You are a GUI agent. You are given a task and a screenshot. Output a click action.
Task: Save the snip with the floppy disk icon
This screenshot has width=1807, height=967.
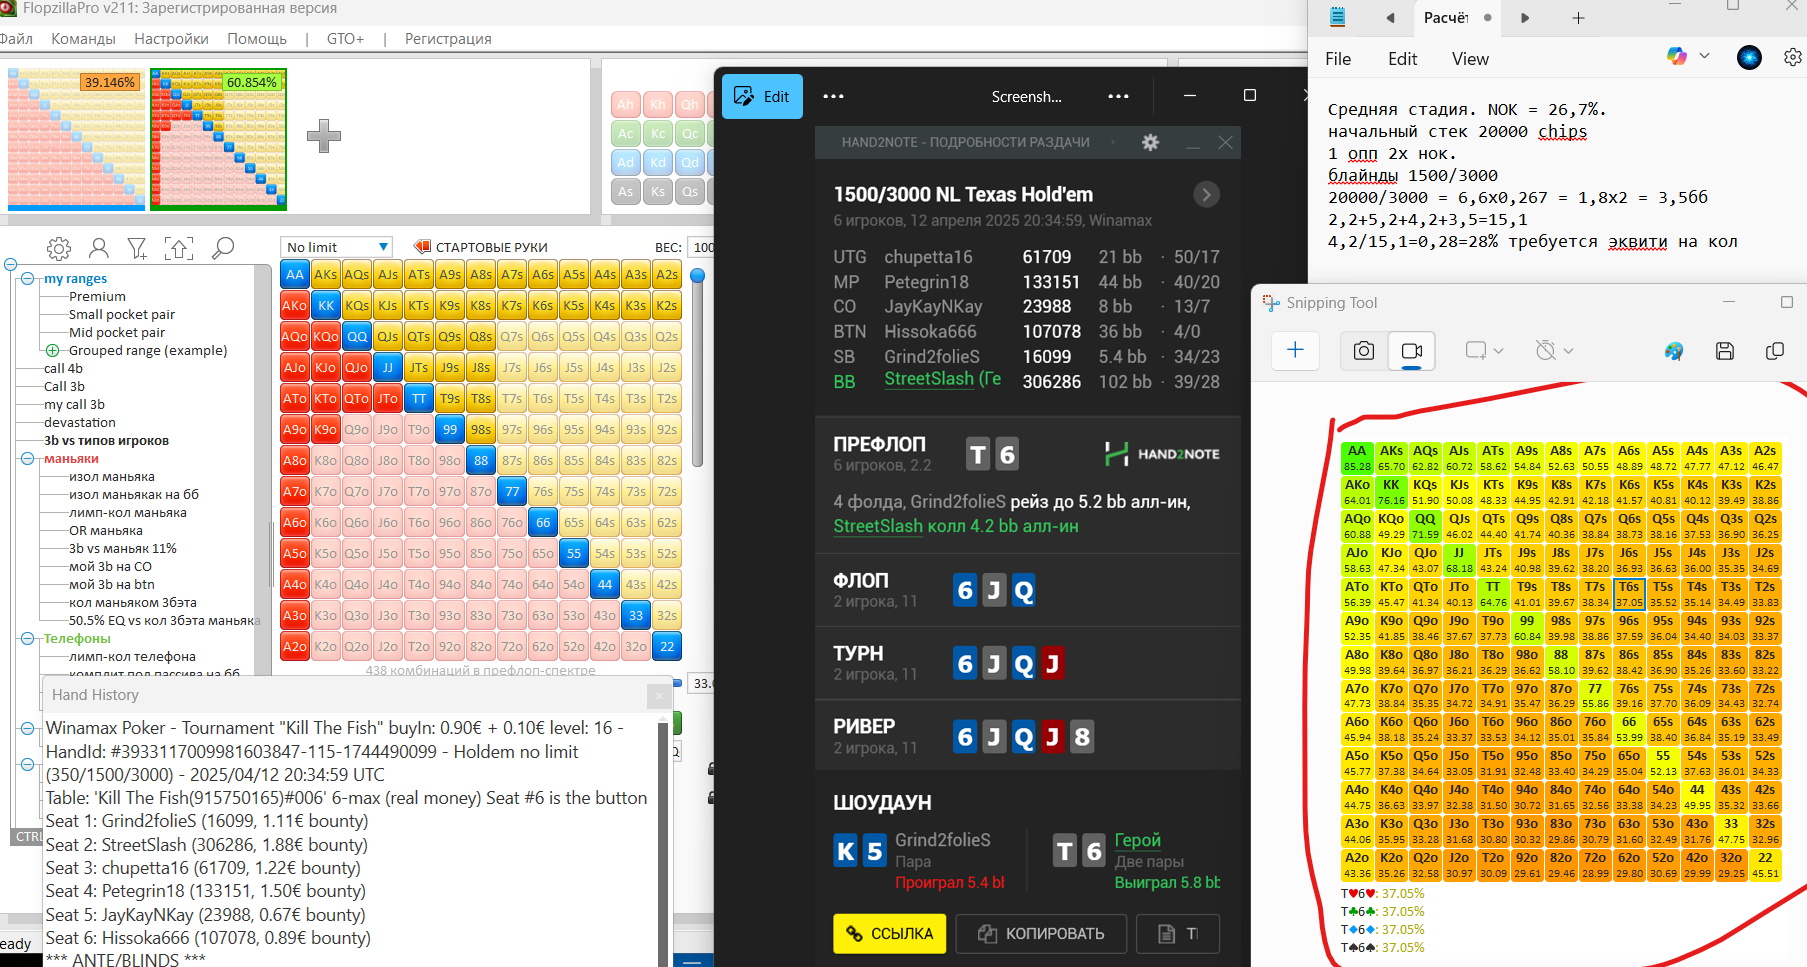[1725, 350]
